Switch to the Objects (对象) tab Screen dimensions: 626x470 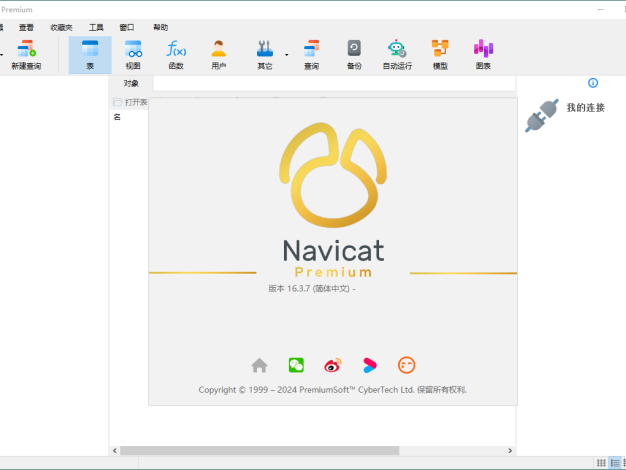131,83
